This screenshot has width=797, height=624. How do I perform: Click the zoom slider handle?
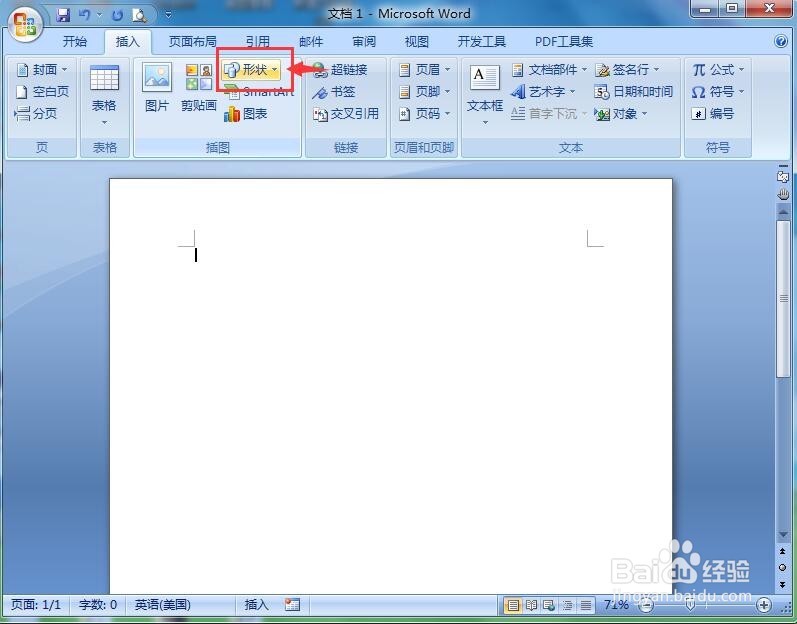pyautogui.click(x=690, y=605)
